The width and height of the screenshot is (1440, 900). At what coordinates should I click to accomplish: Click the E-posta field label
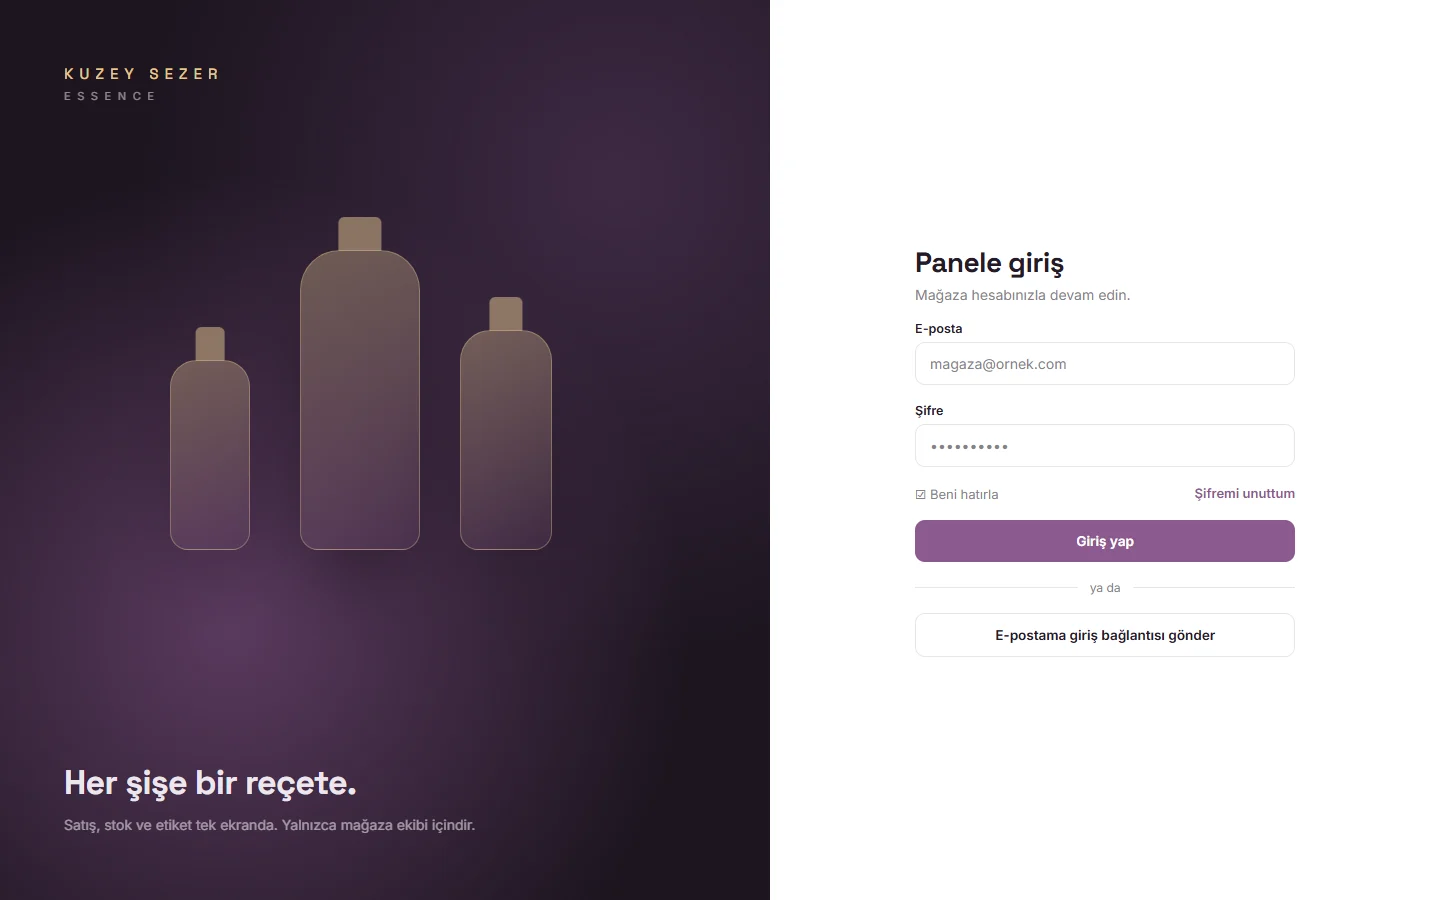coord(938,328)
